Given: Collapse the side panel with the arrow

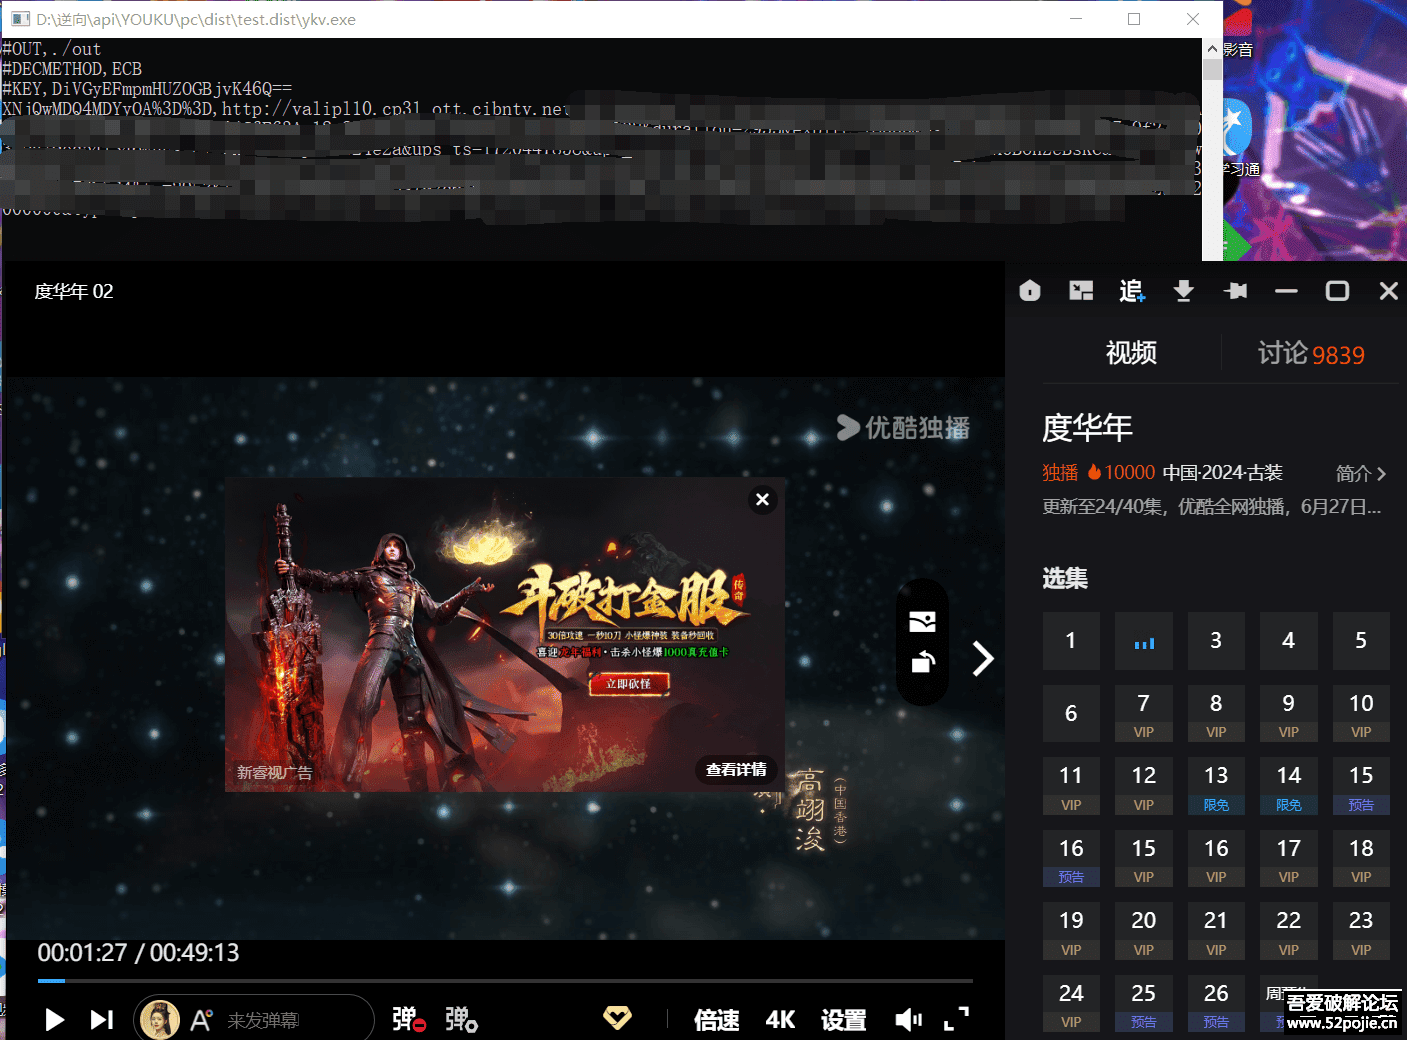Looking at the screenshot, I should pyautogui.click(x=983, y=658).
